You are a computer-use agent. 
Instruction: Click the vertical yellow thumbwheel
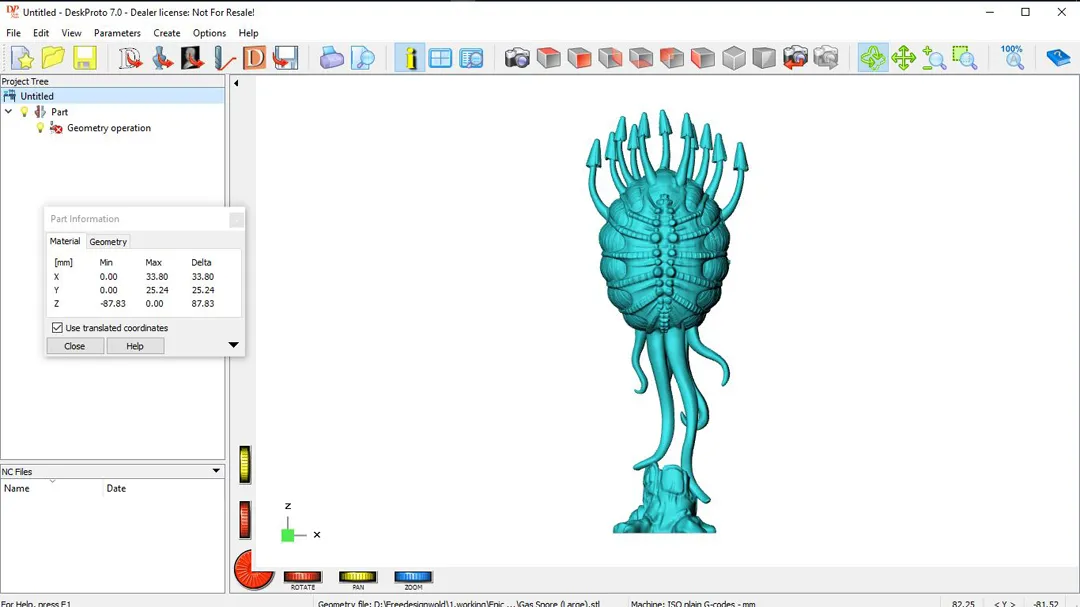point(245,464)
